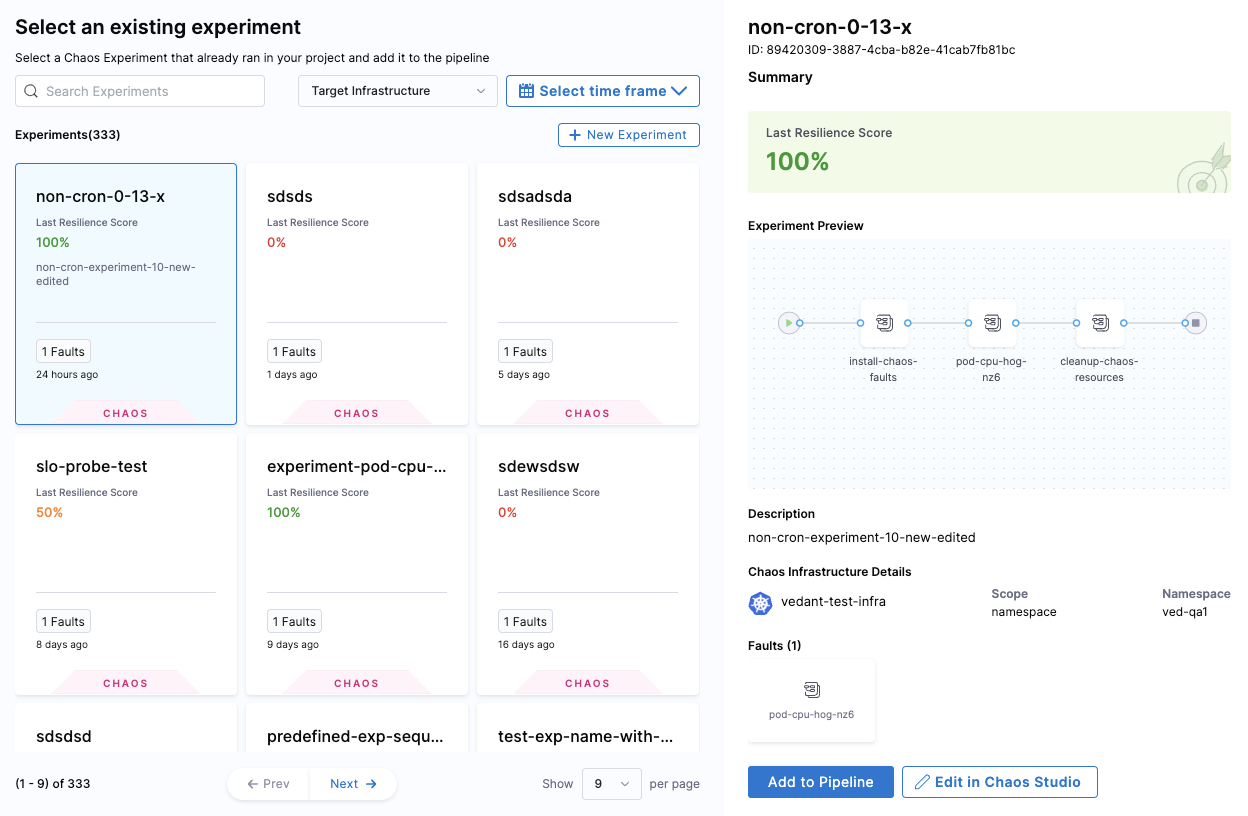Open Edit in Chaos Studio
This screenshot has height=816, width=1248.
click(999, 782)
